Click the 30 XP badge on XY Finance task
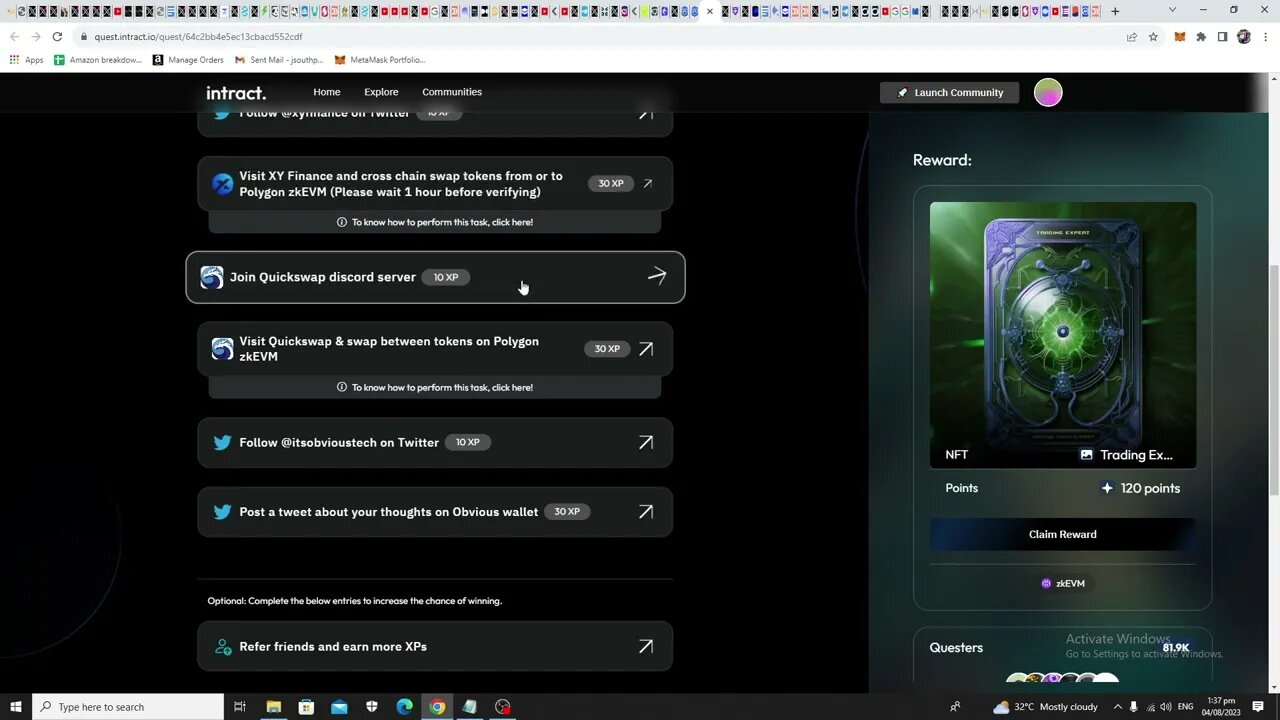This screenshot has width=1280, height=720. coord(610,184)
